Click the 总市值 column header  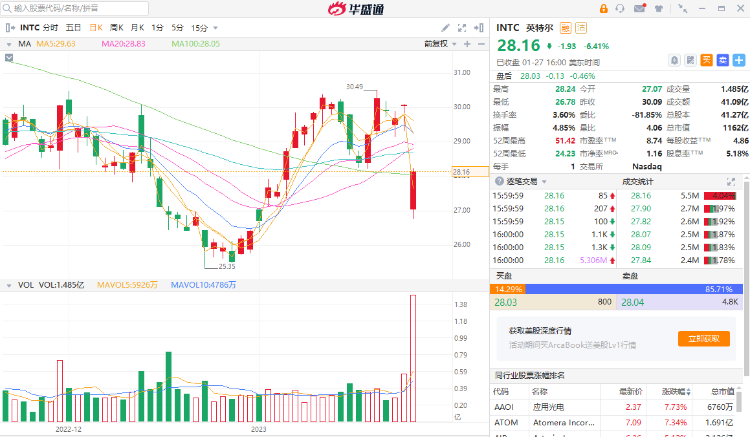click(x=722, y=392)
